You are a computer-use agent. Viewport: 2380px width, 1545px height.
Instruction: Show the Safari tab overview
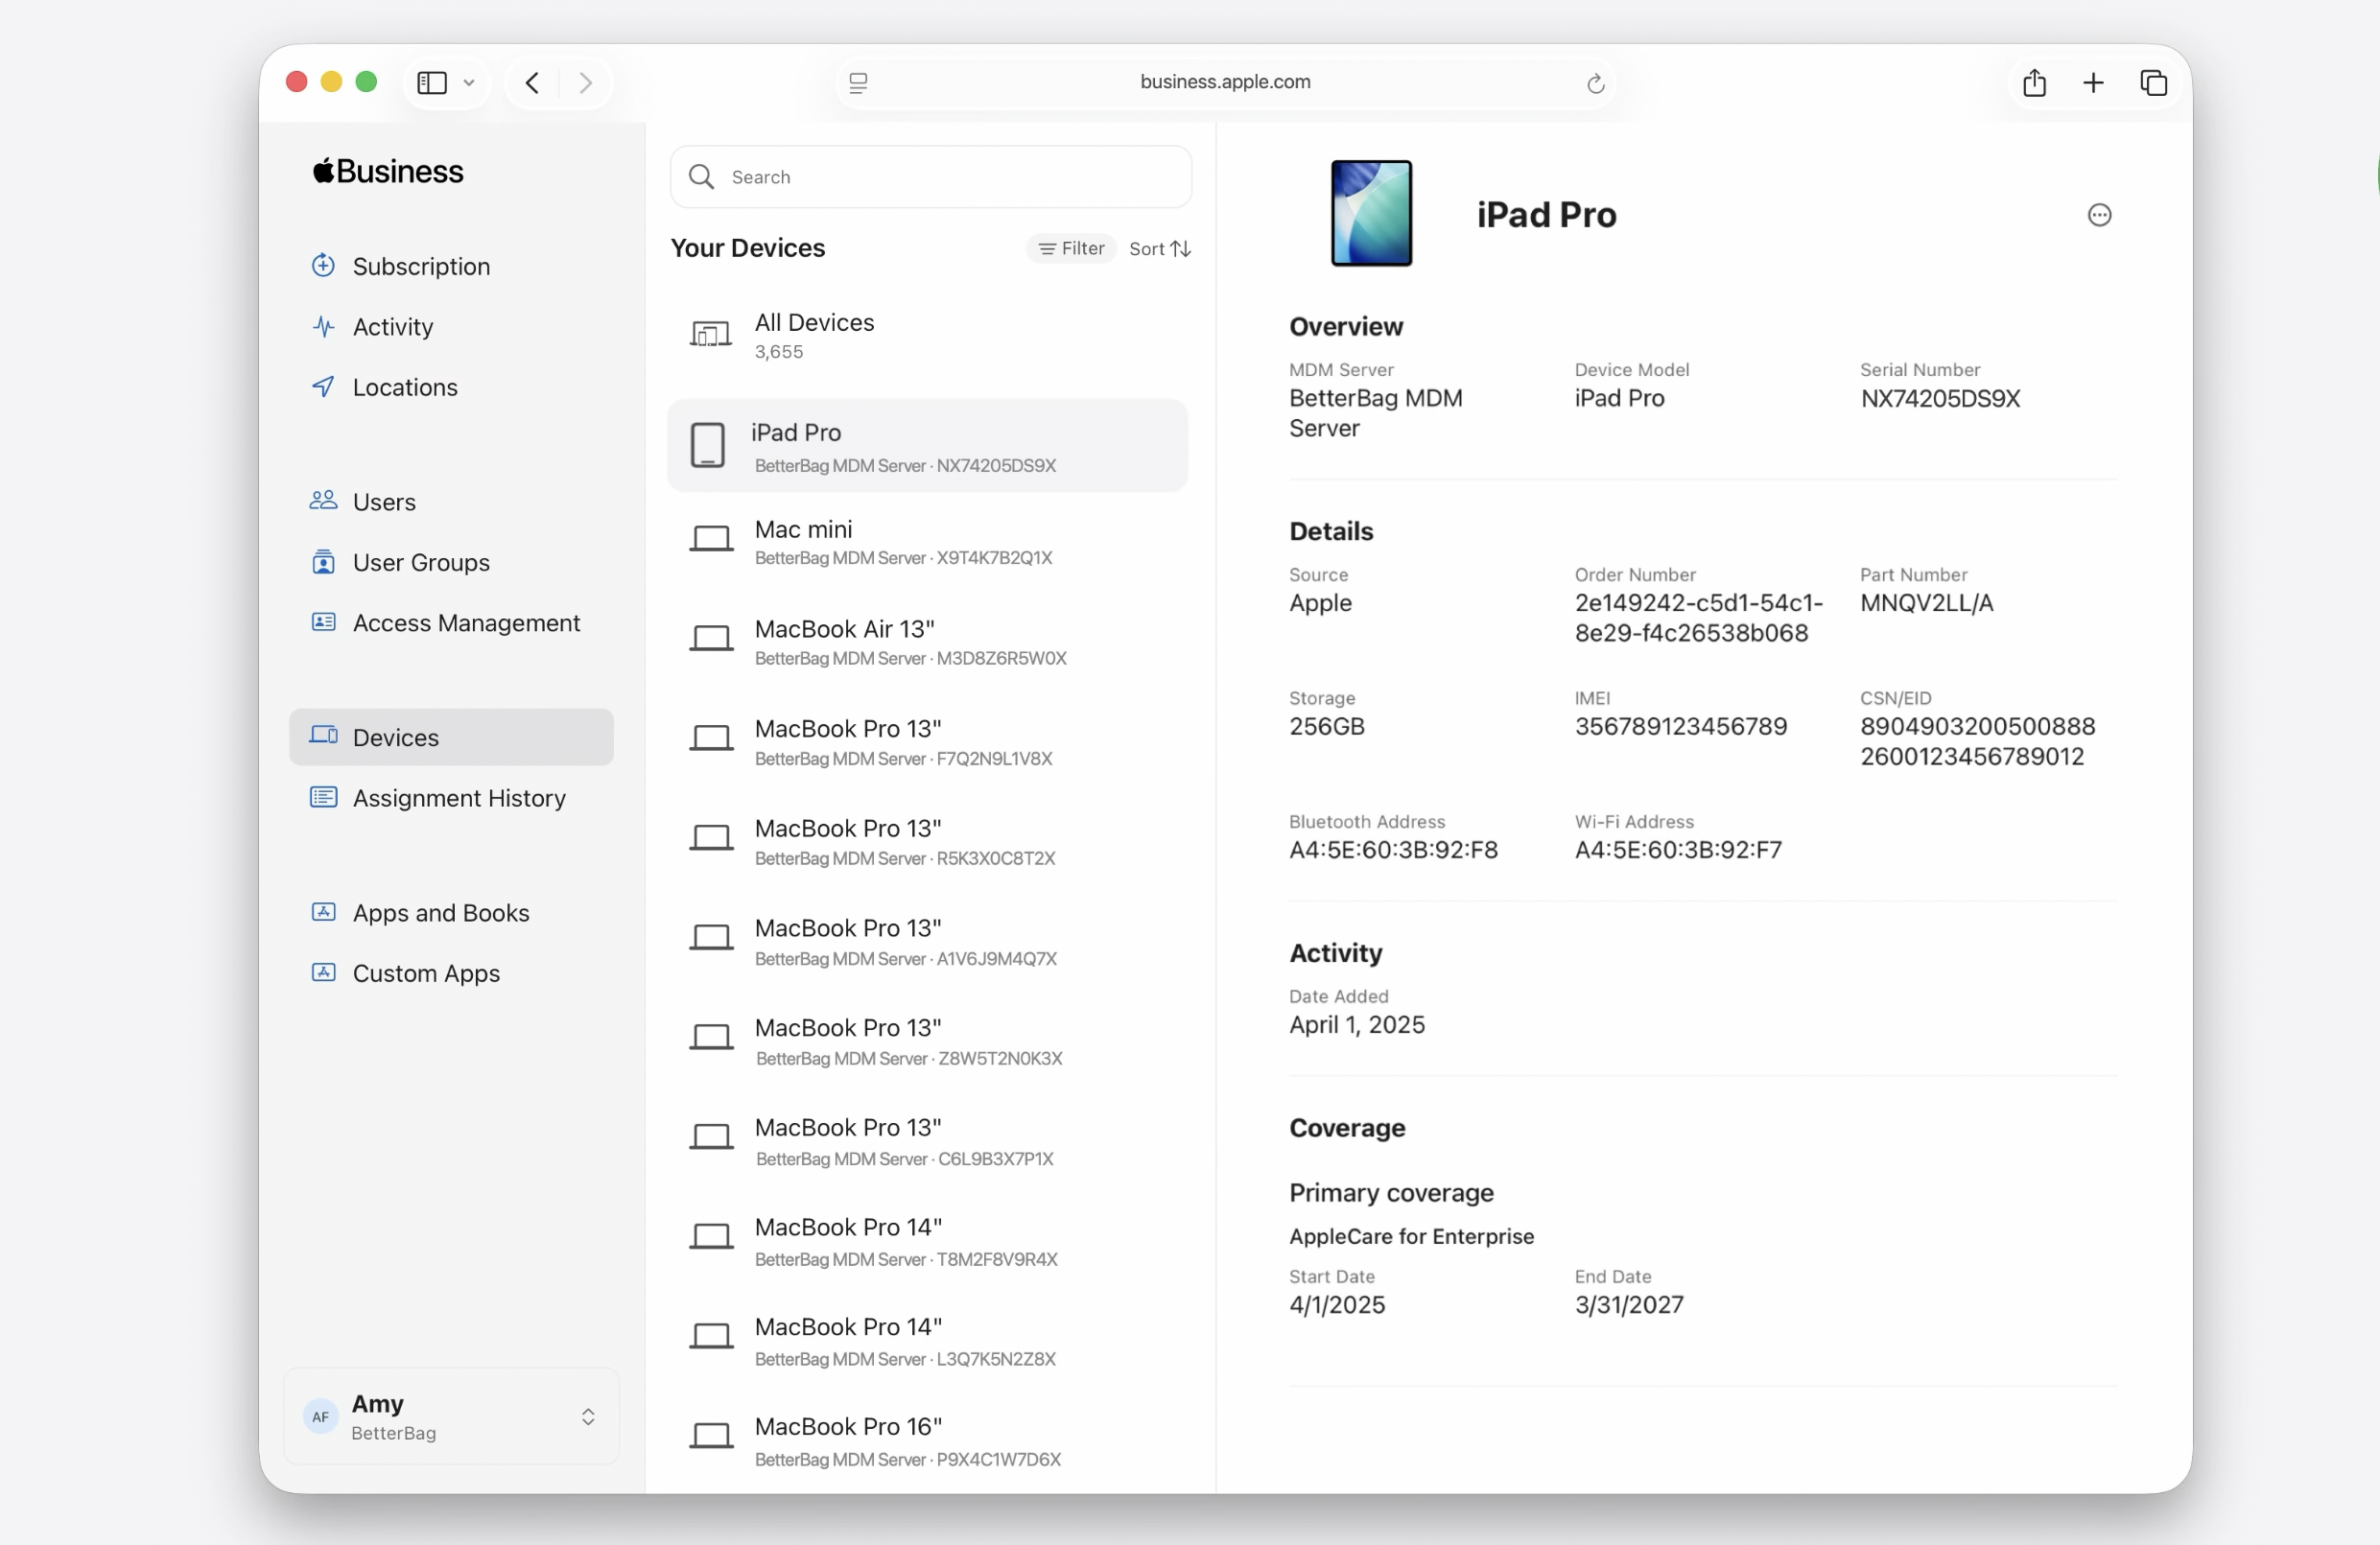(x=2153, y=82)
